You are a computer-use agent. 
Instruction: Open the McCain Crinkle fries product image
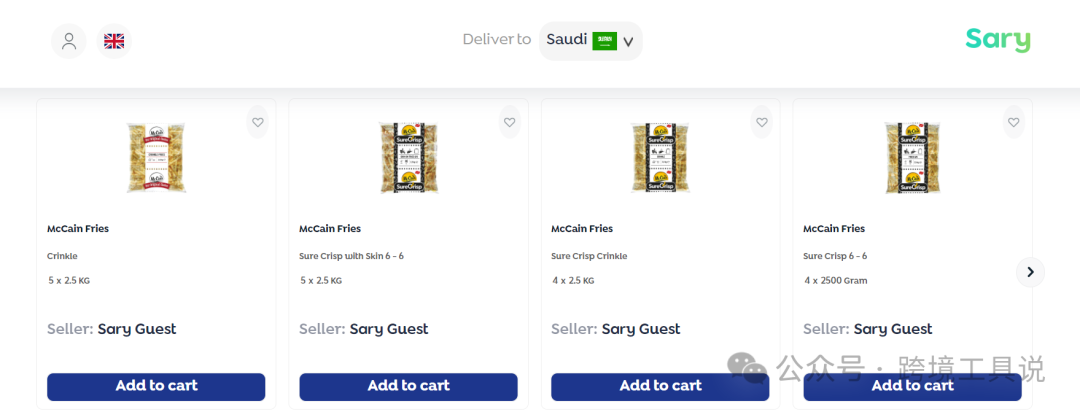point(156,157)
